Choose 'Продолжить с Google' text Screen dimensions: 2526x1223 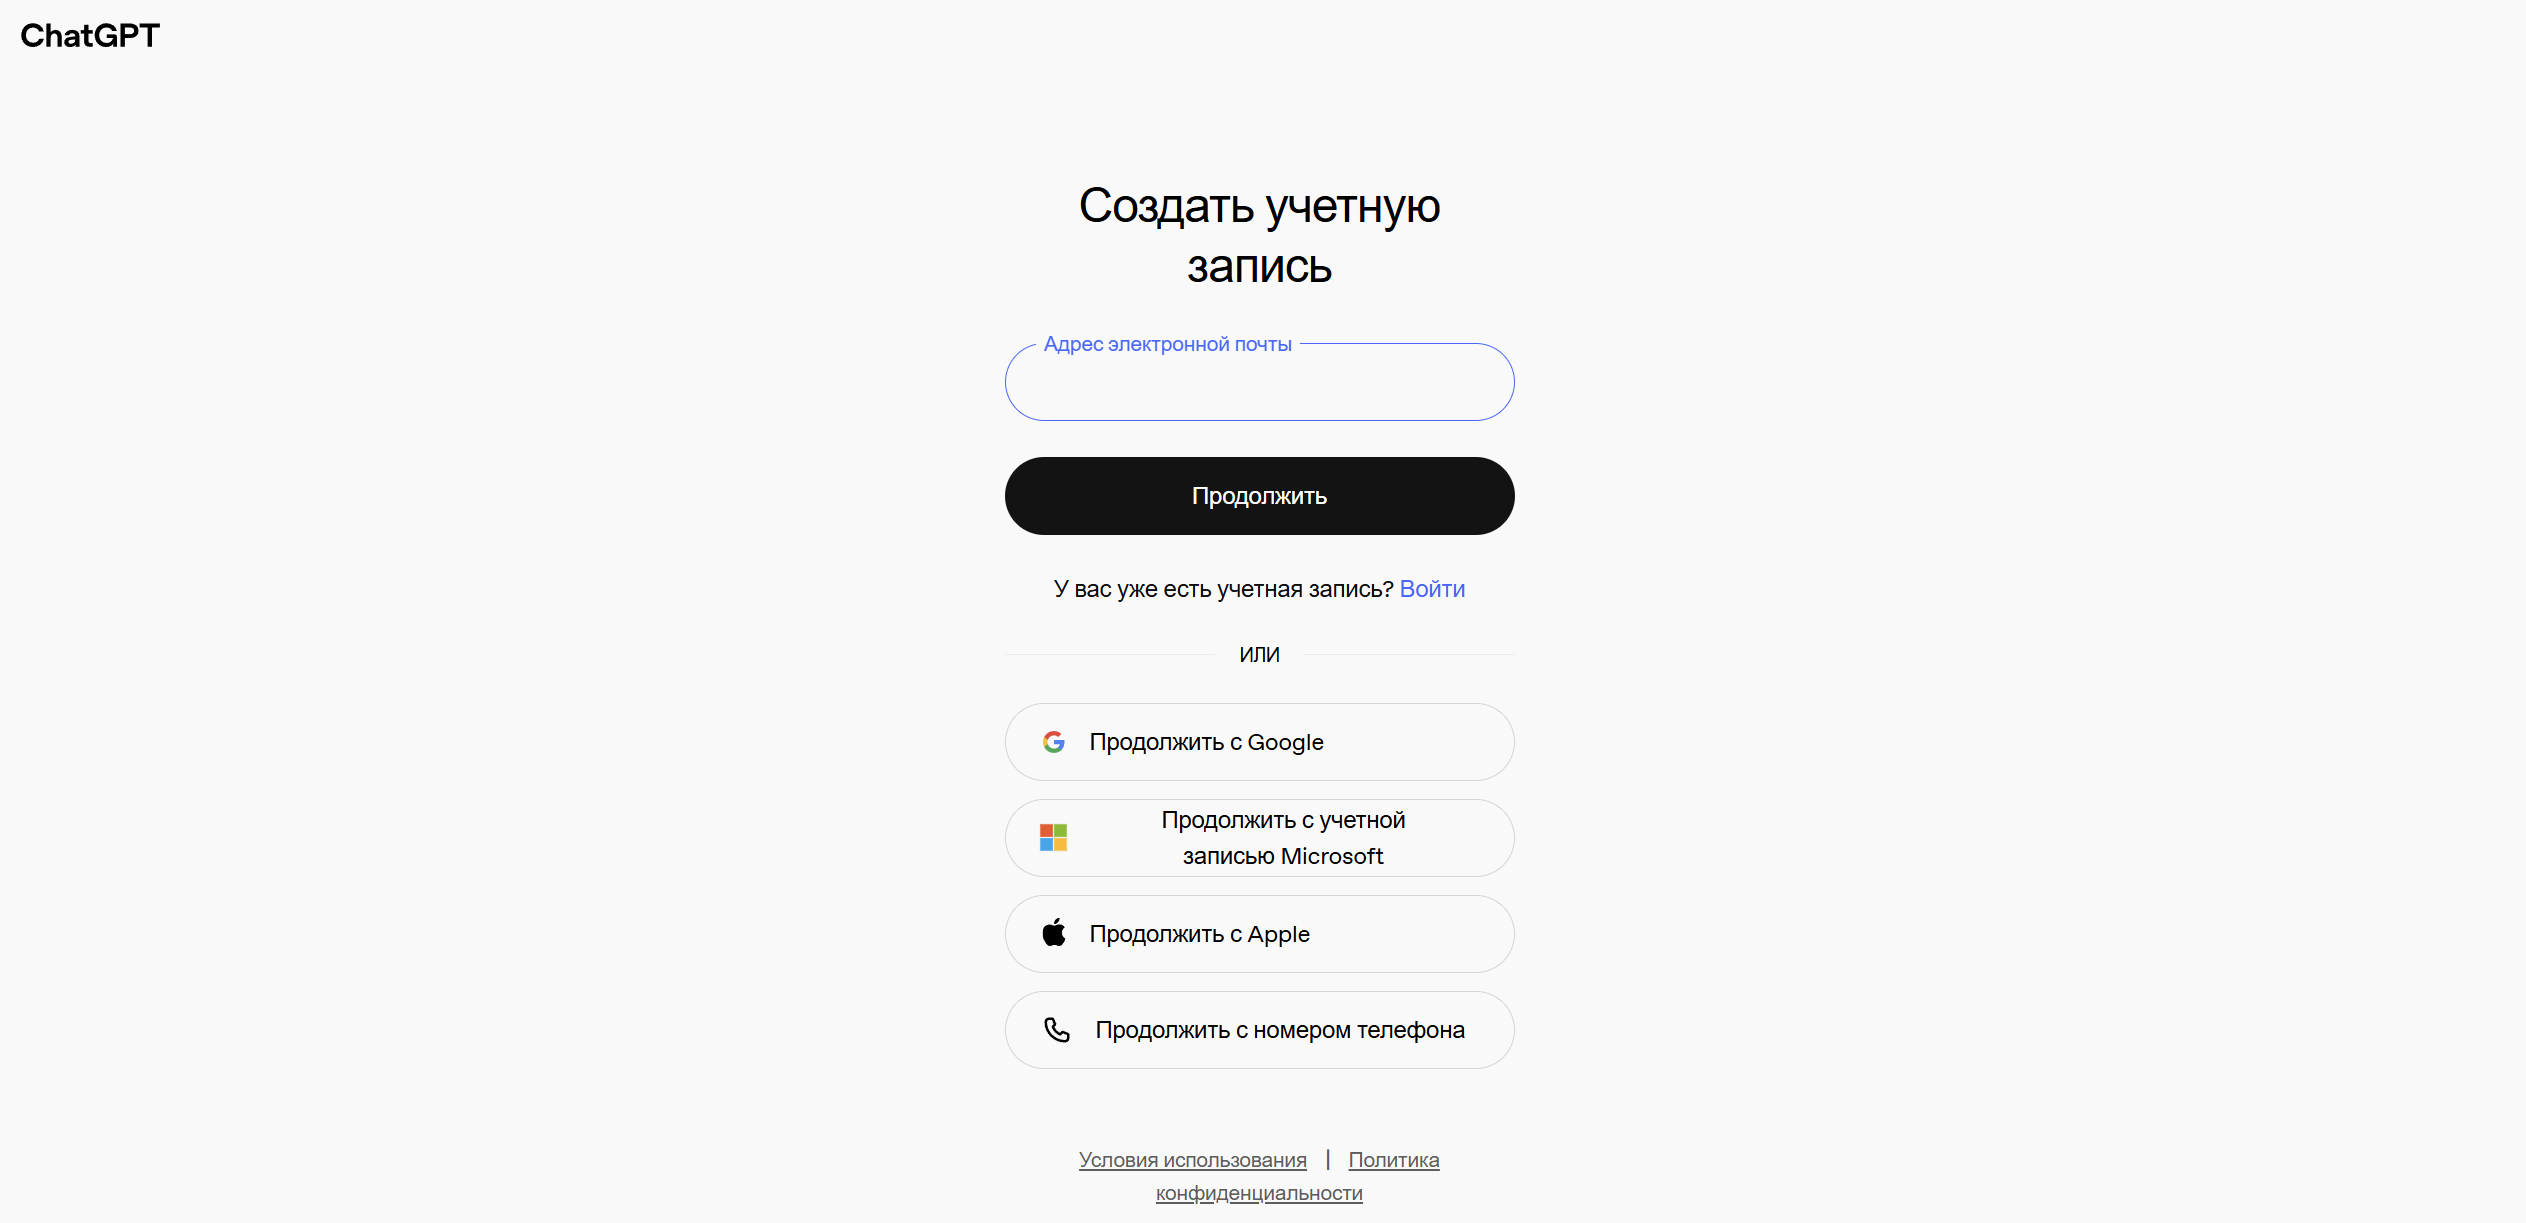1206,742
